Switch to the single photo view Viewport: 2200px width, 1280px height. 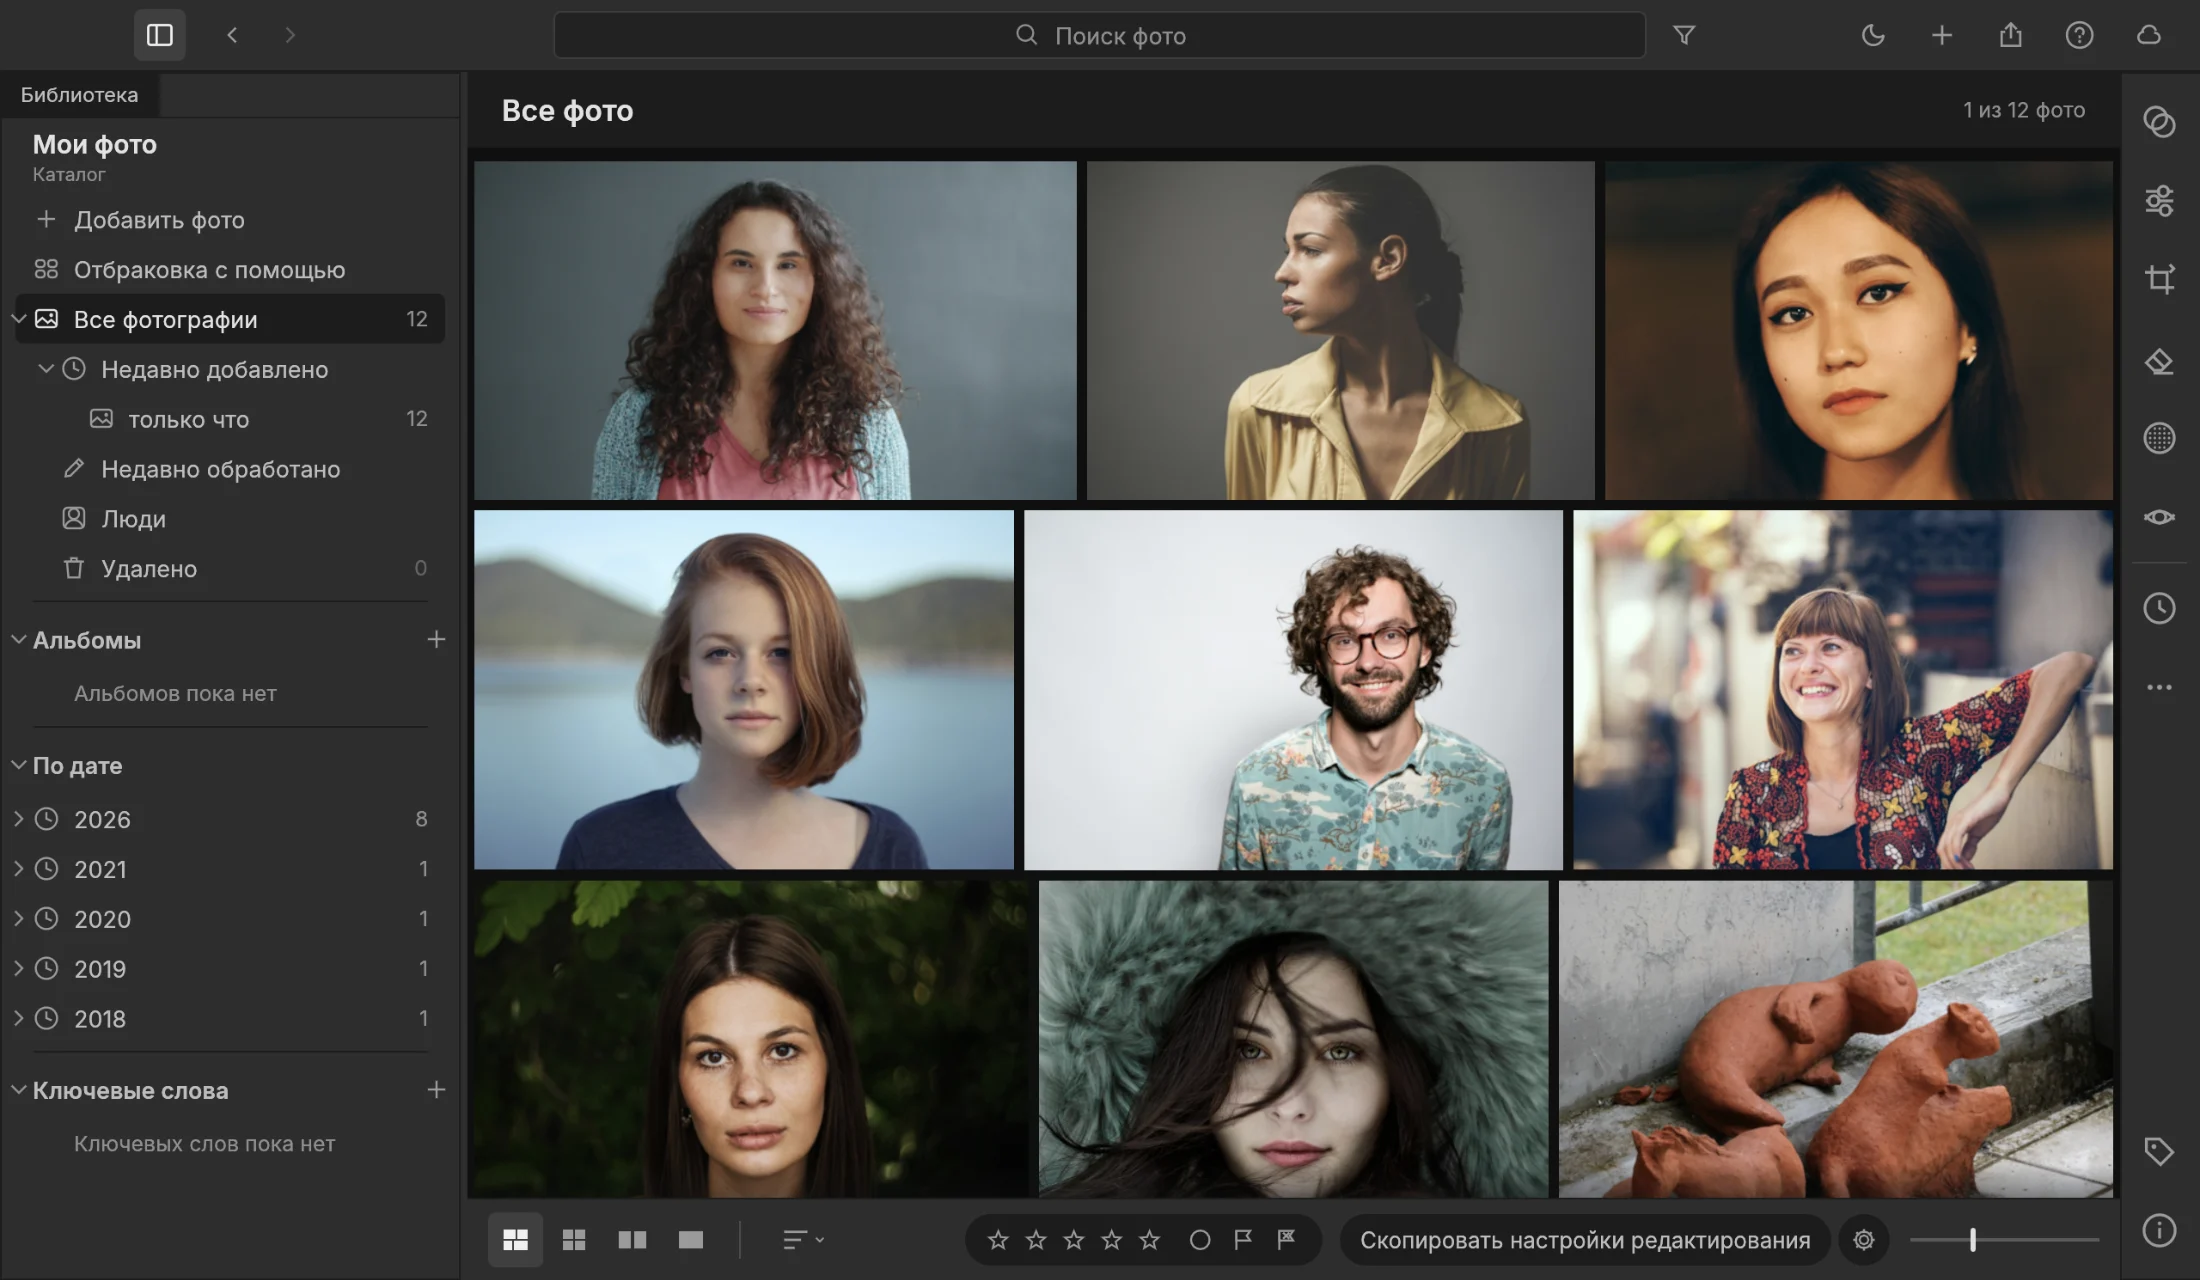pos(691,1240)
